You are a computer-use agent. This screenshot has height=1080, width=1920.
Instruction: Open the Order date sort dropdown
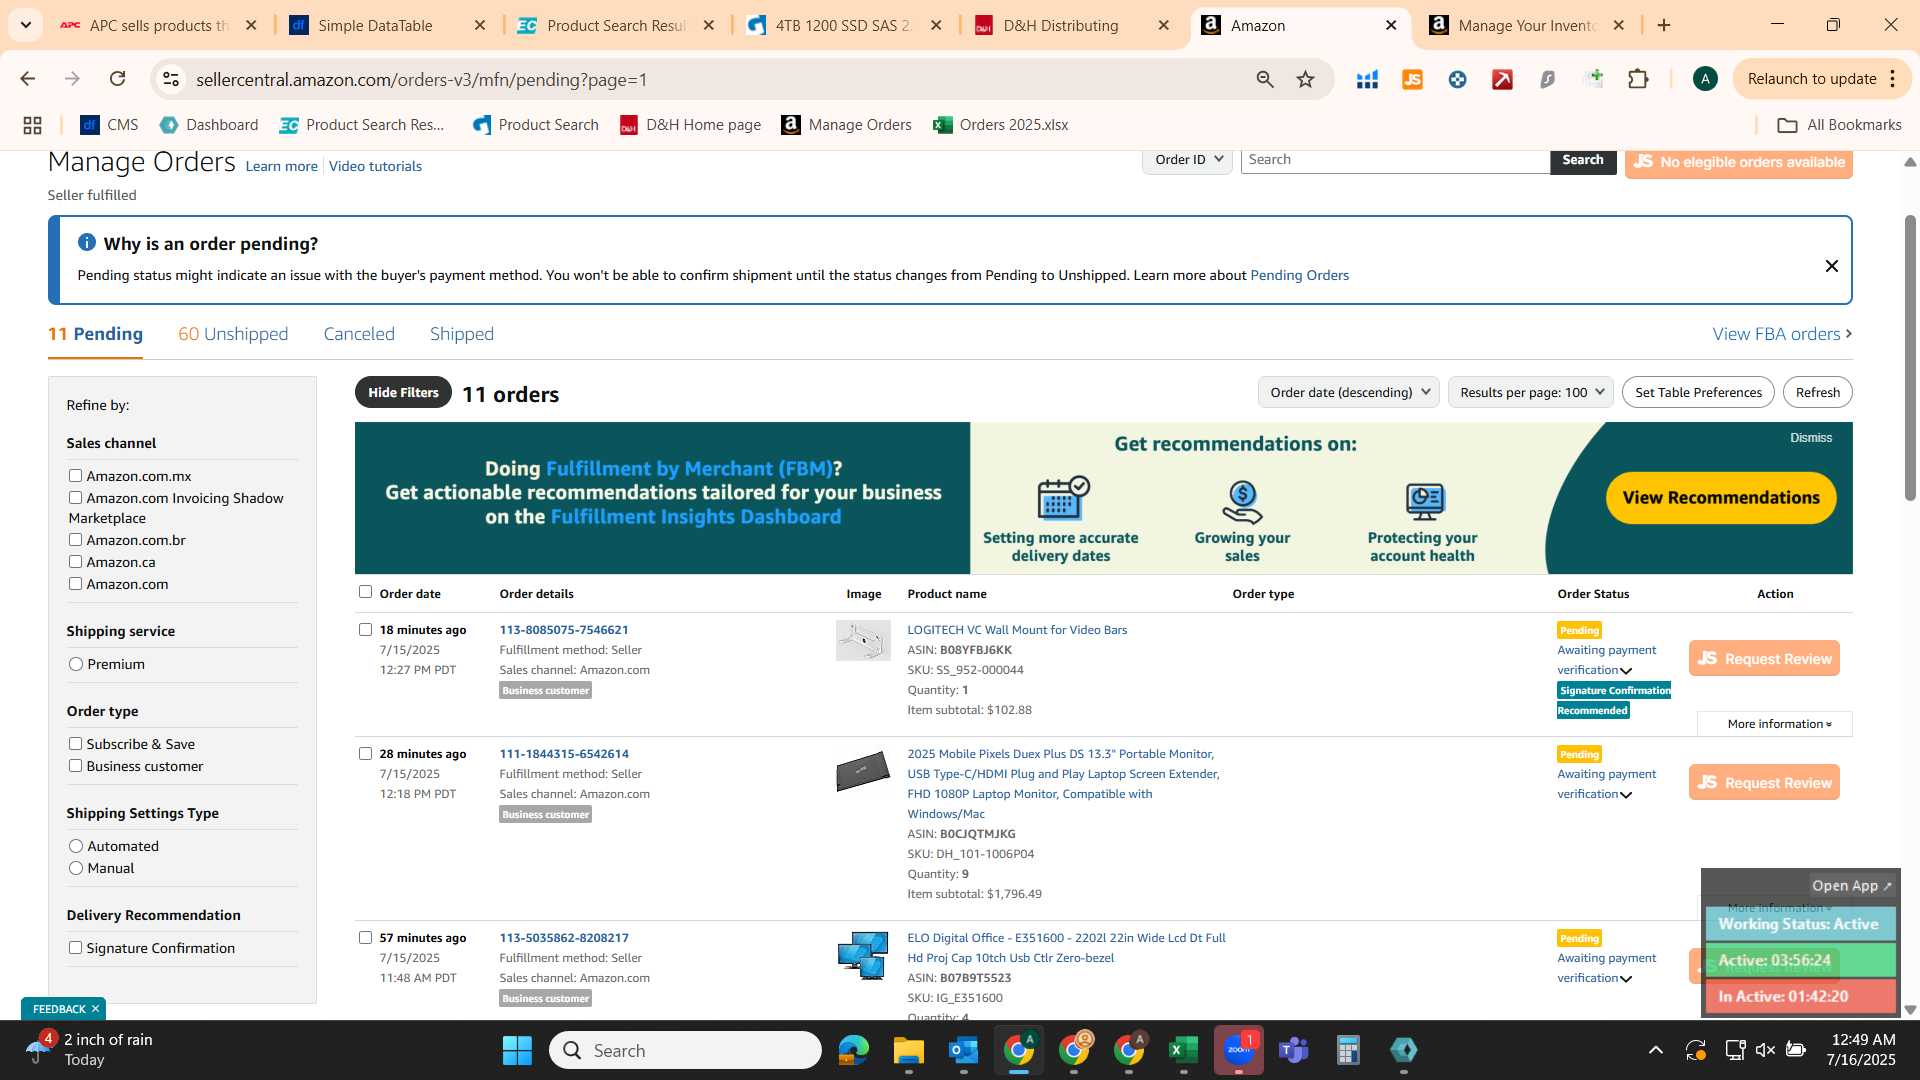[1348, 392]
